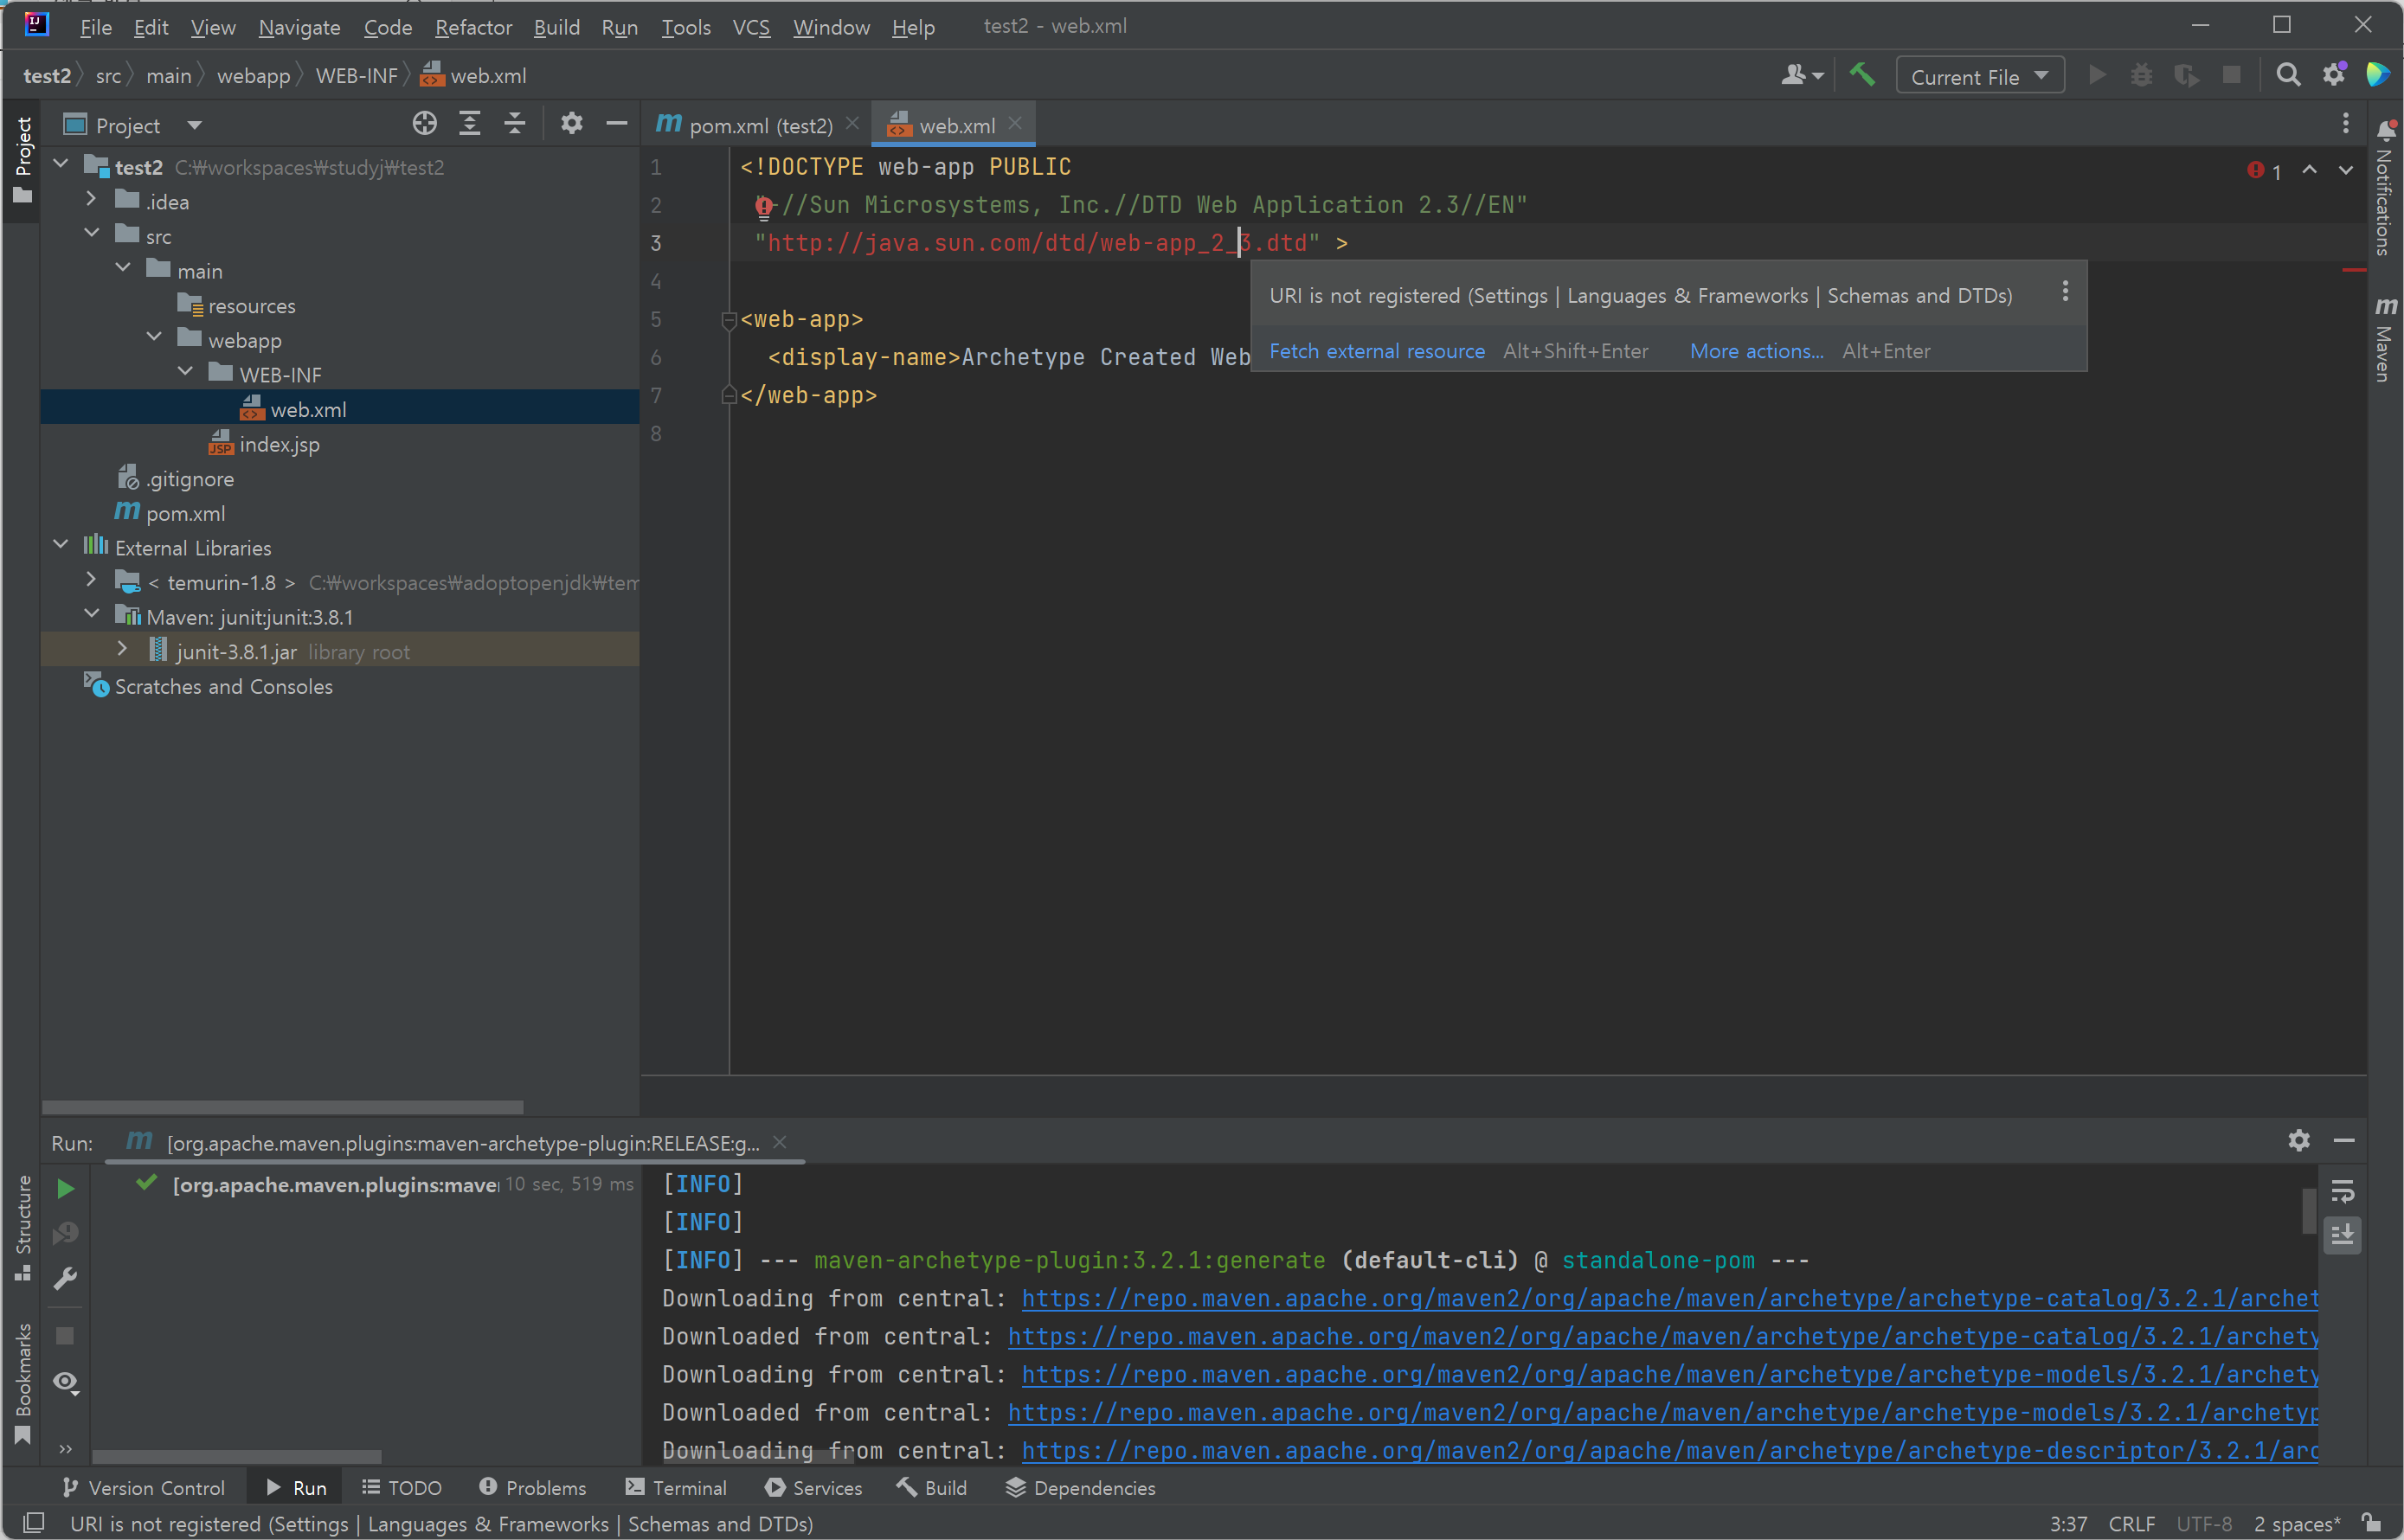Click the Build project hammer icon
This screenshot has height=1540, width=2404.
click(1861, 76)
